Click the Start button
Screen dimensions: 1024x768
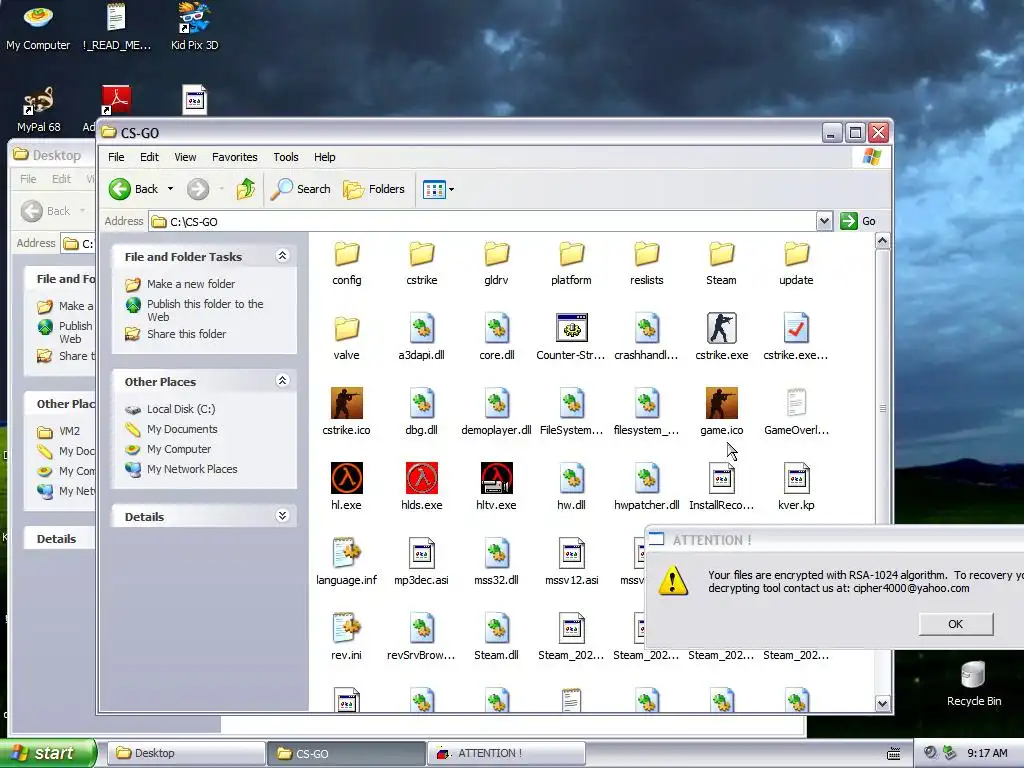pyautogui.click(x=48, y=753)
